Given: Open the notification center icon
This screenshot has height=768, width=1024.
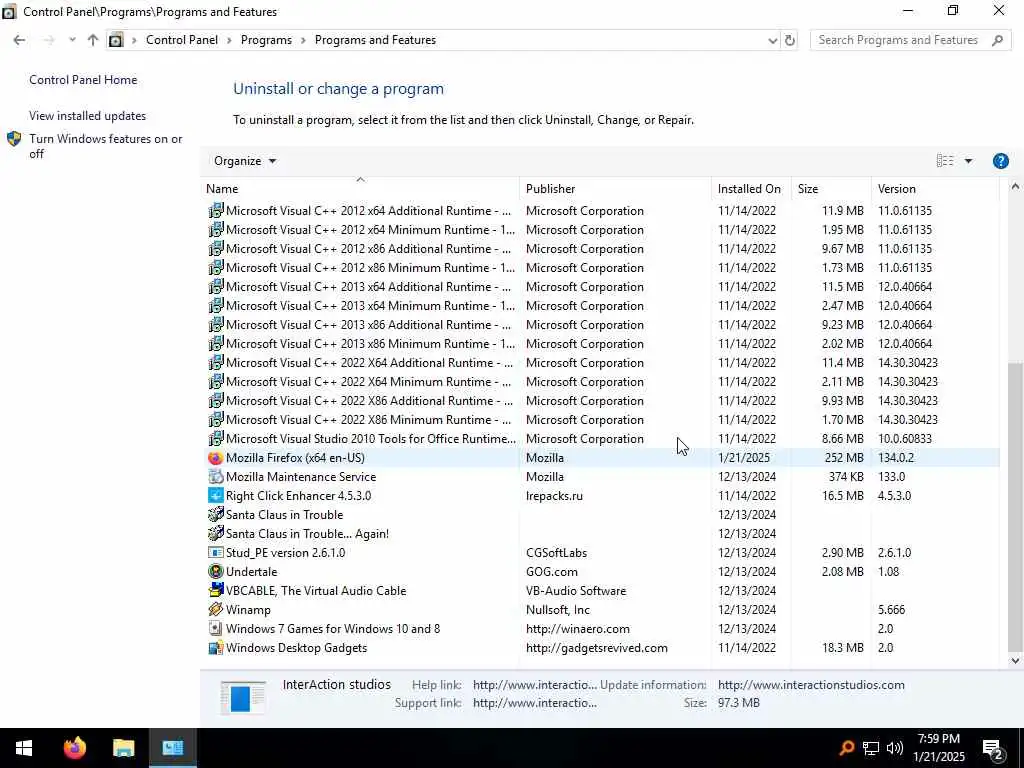Looking at the screenshot, I should 993,749.
